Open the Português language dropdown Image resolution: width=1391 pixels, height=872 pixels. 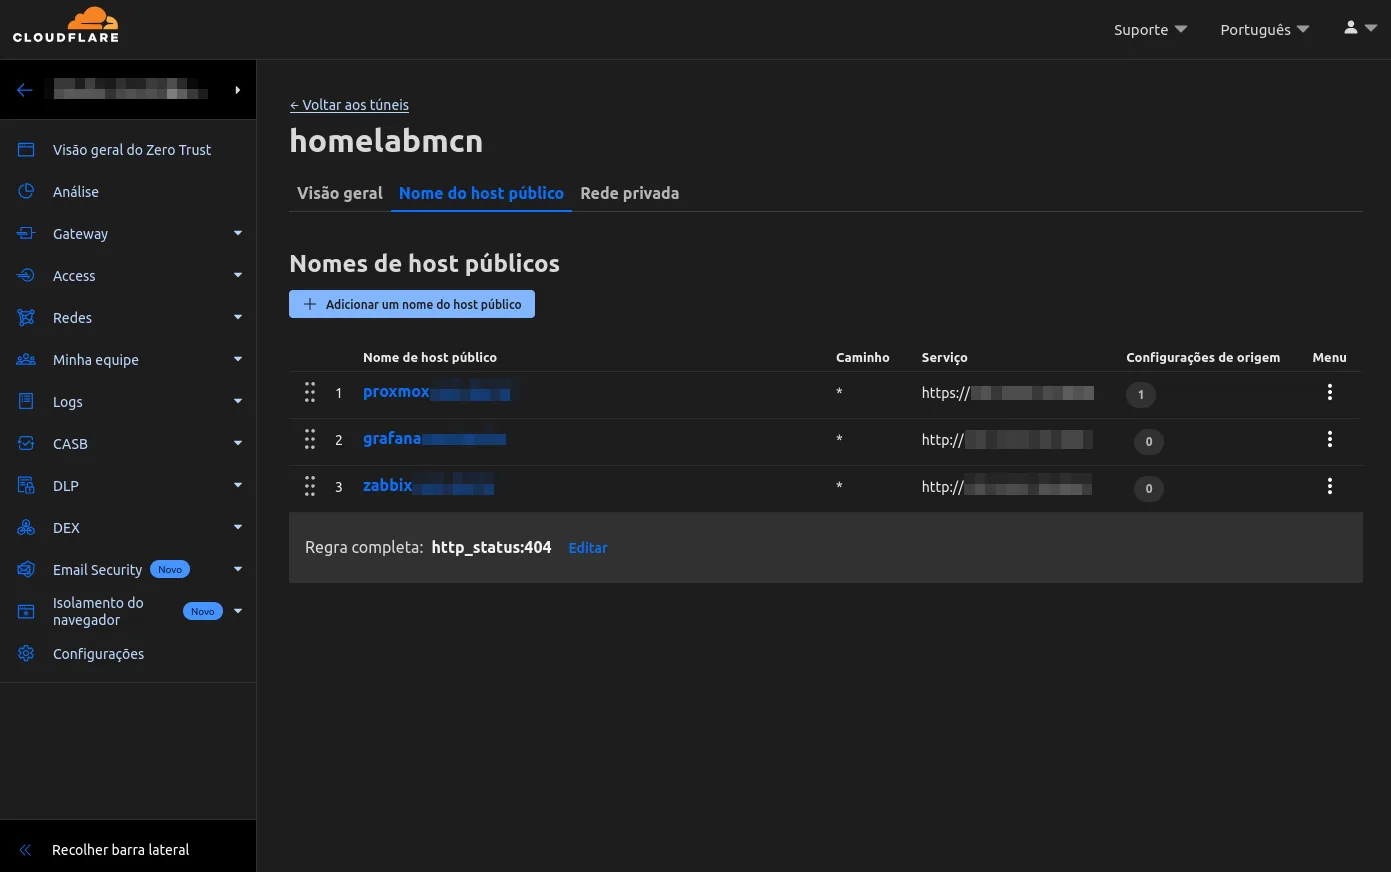pyautogui.click(x=1264, y=30)
